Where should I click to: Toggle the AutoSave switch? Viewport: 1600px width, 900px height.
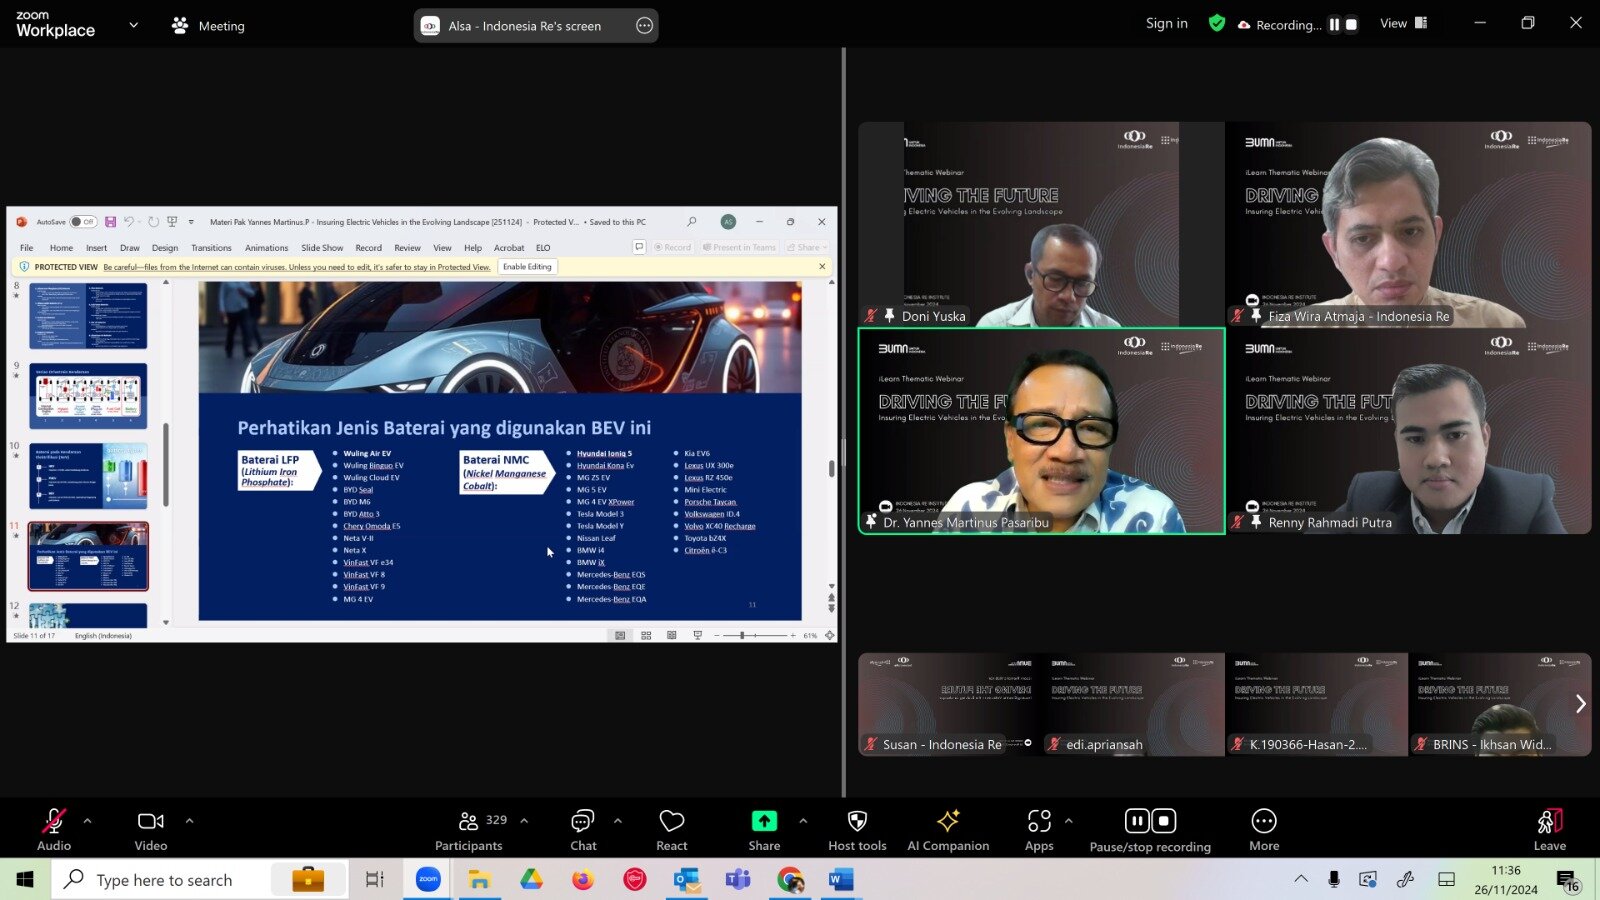pos(83,222)
